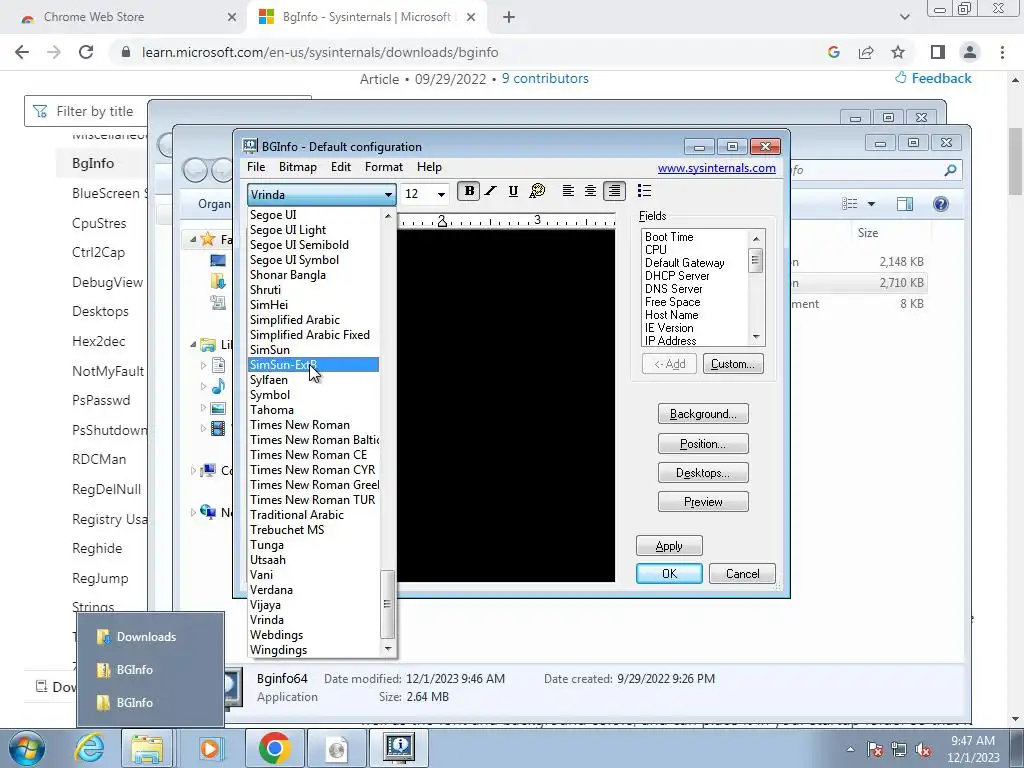Bookmark this page with star icon
Image resolution: width=1024 pixels, height=768 pixels.
pyautogui.click(x=898, y=52)
